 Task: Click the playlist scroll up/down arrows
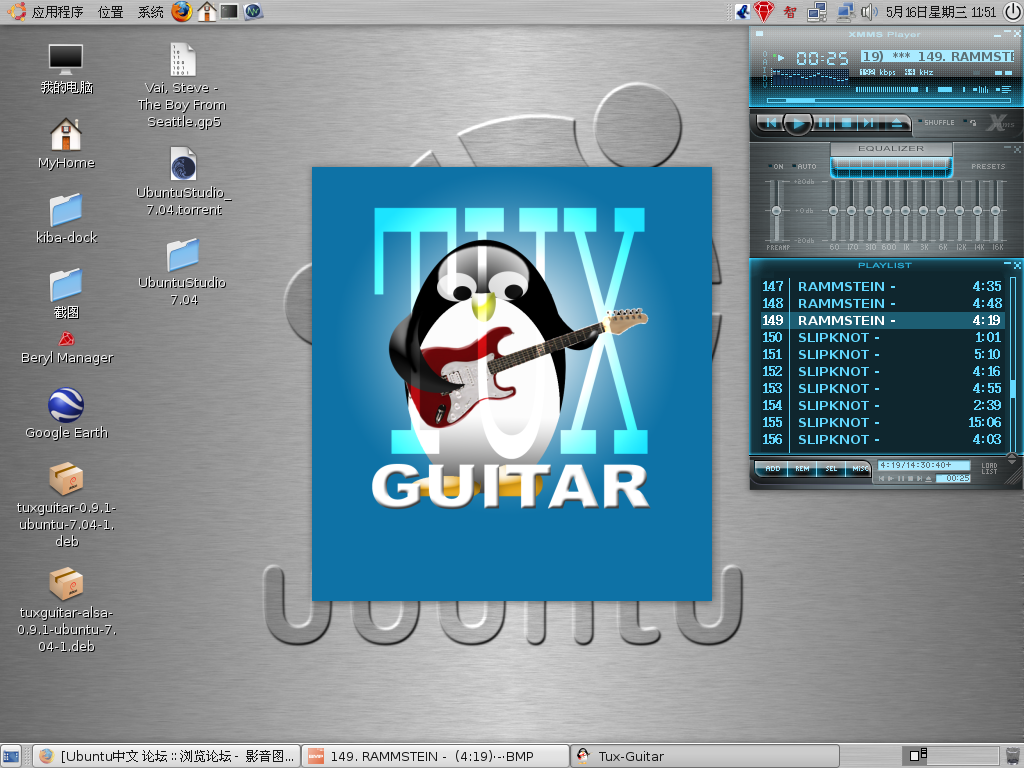pyautogui.click(x=1012, y=459)
